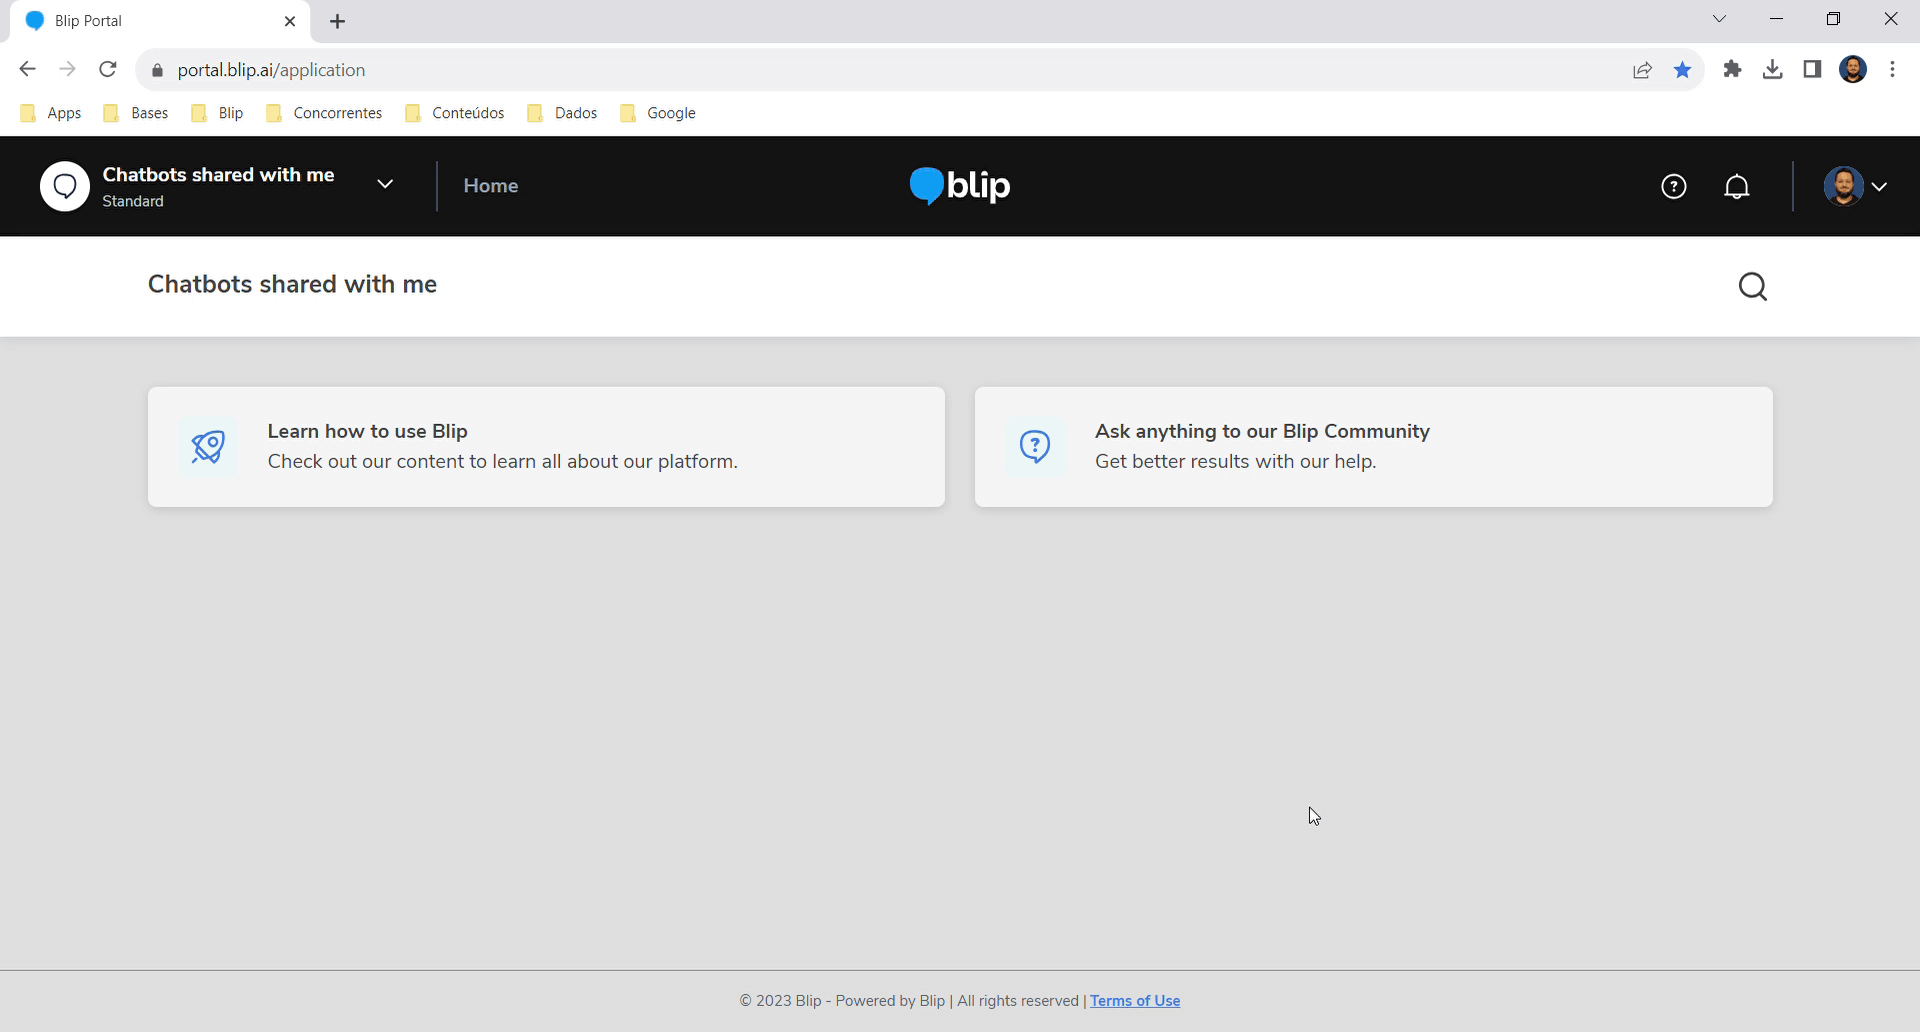Click the search magnifier icon
The height and width of the screenshot is (1032, 1920).
click(1752, 287)
